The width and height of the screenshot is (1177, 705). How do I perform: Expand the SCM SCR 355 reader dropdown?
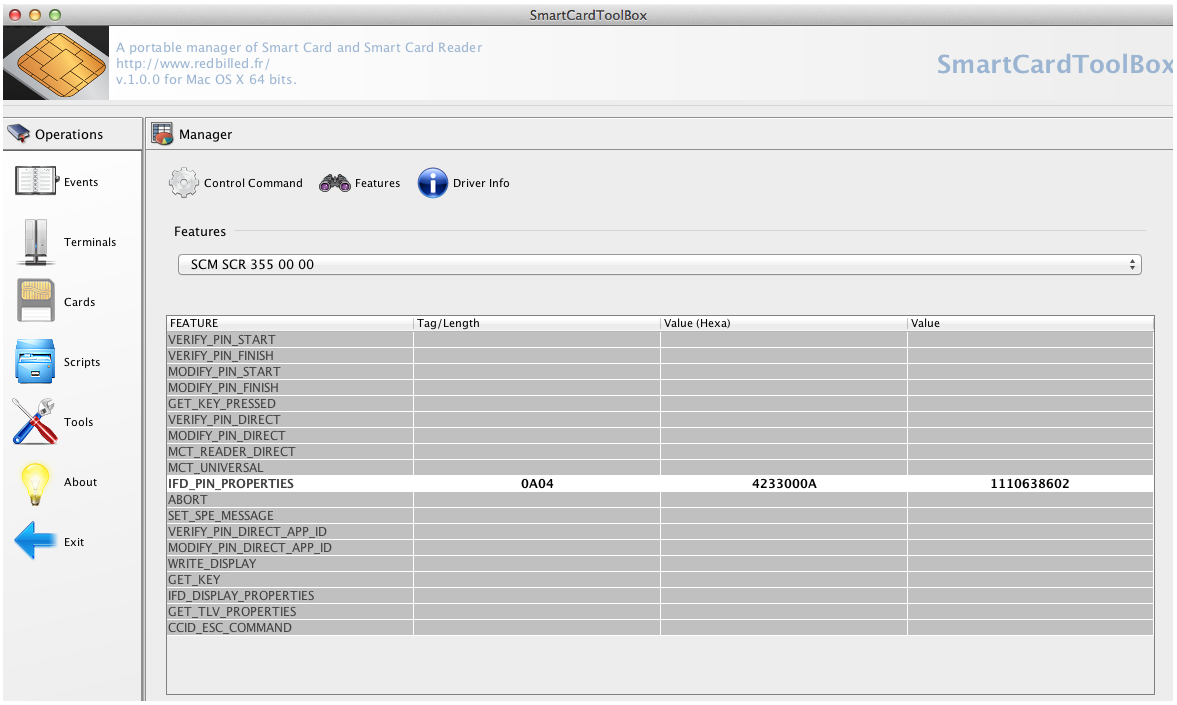(659, 265)
